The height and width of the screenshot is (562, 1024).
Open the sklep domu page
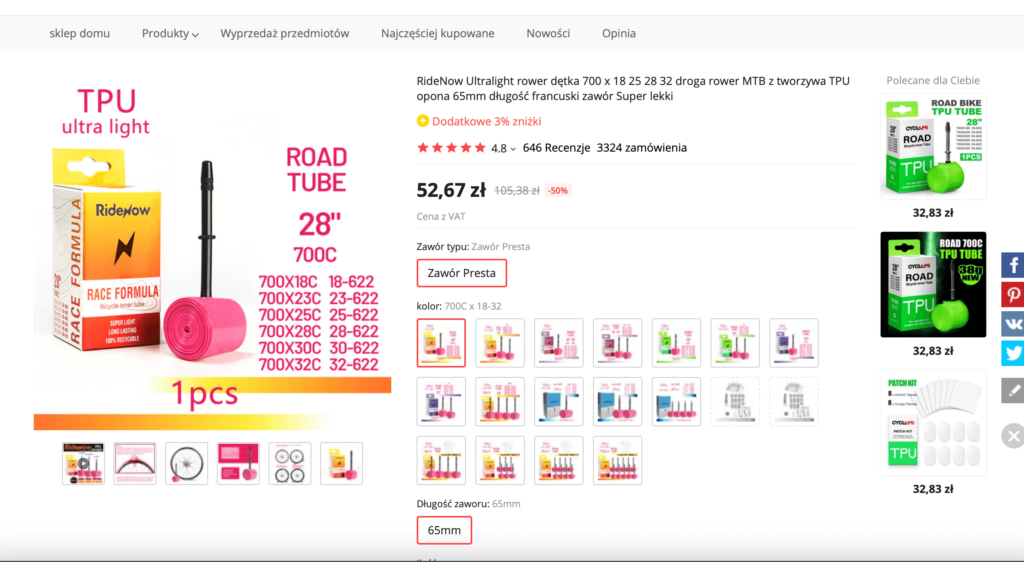point(80,33)
